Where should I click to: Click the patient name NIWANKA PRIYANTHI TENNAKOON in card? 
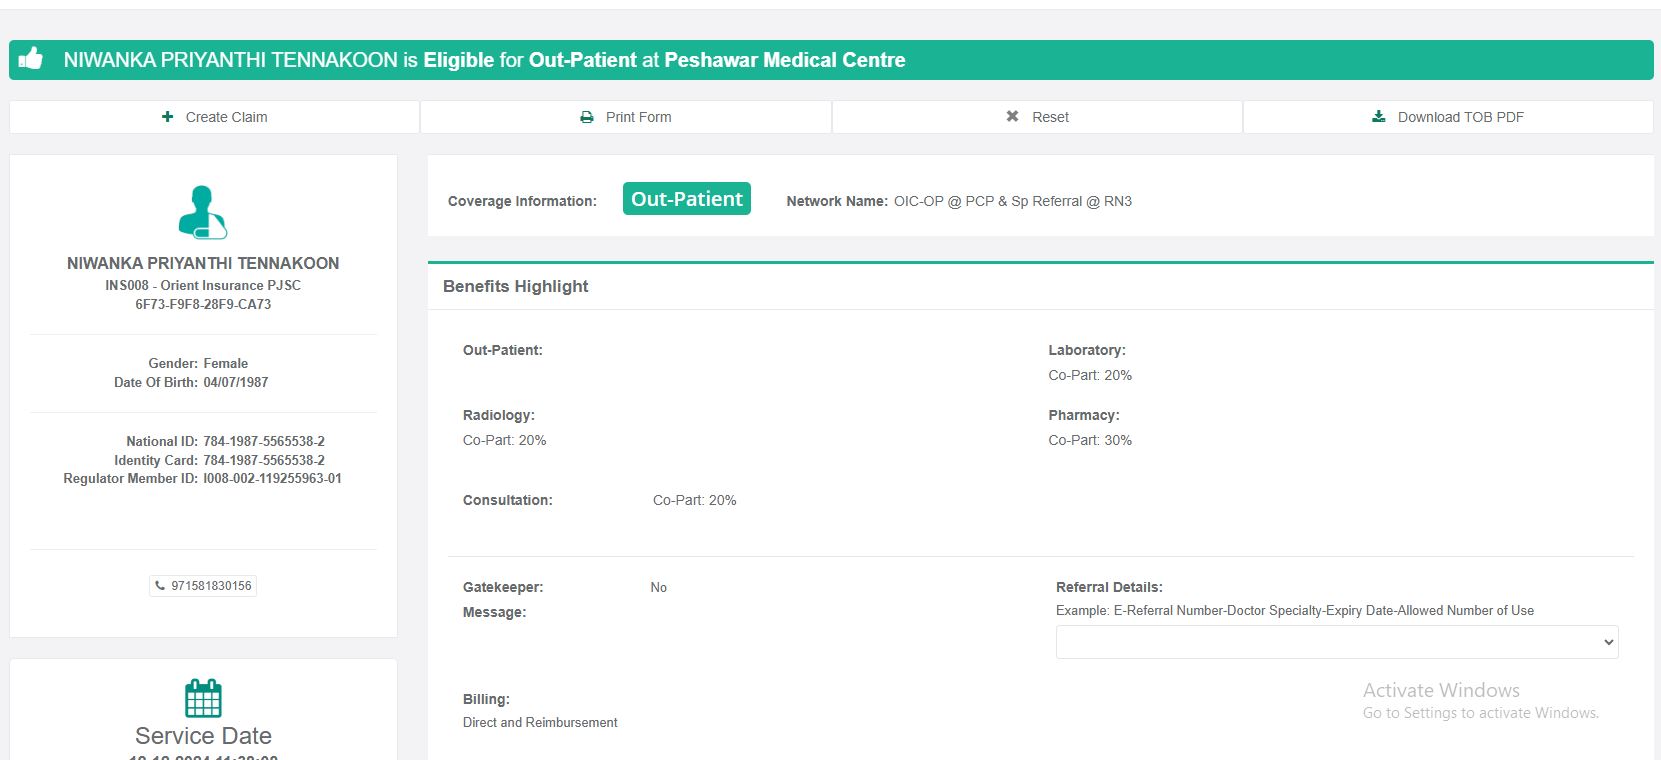tap(203, 263)
